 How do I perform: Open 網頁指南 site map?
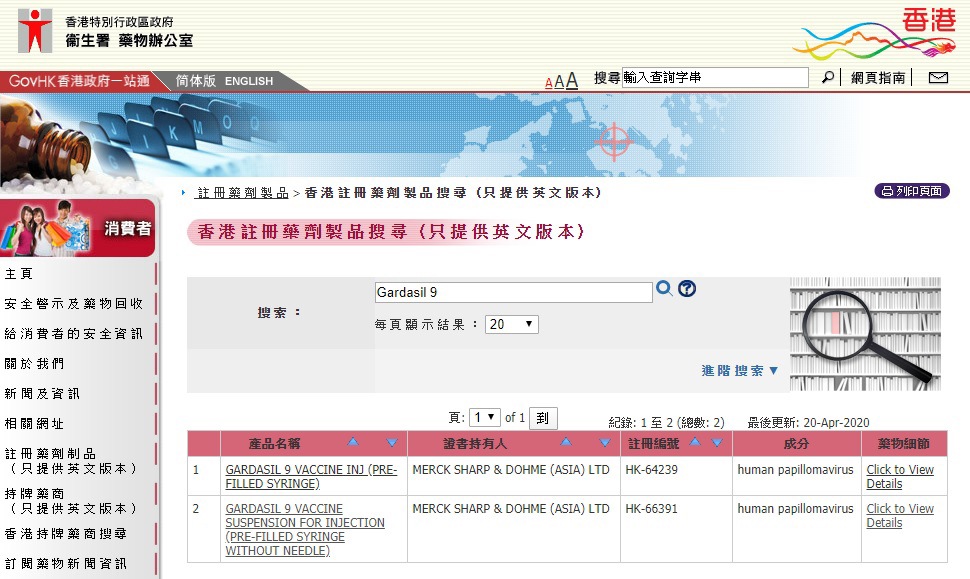[x=878, y=78]
